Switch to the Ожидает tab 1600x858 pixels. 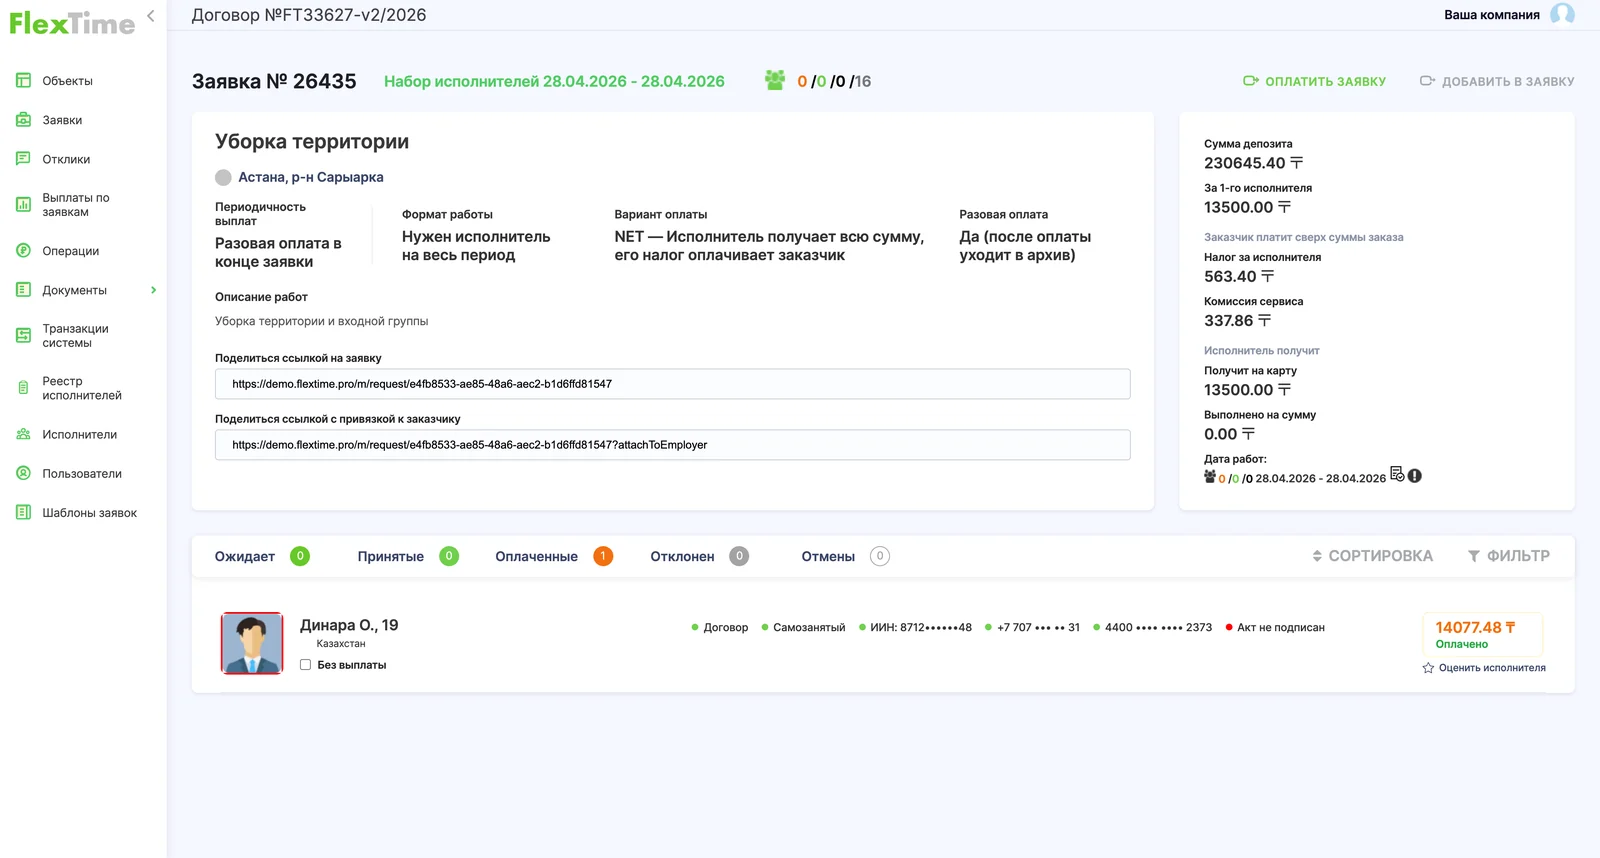[x=262, y=557]
